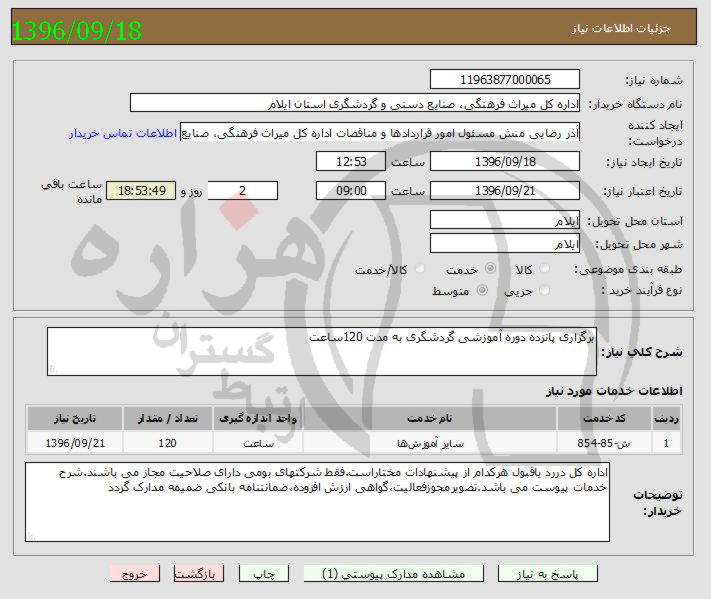Select the کالا/خدمت radio button
The image size is (711, 599).
point(420,268)
